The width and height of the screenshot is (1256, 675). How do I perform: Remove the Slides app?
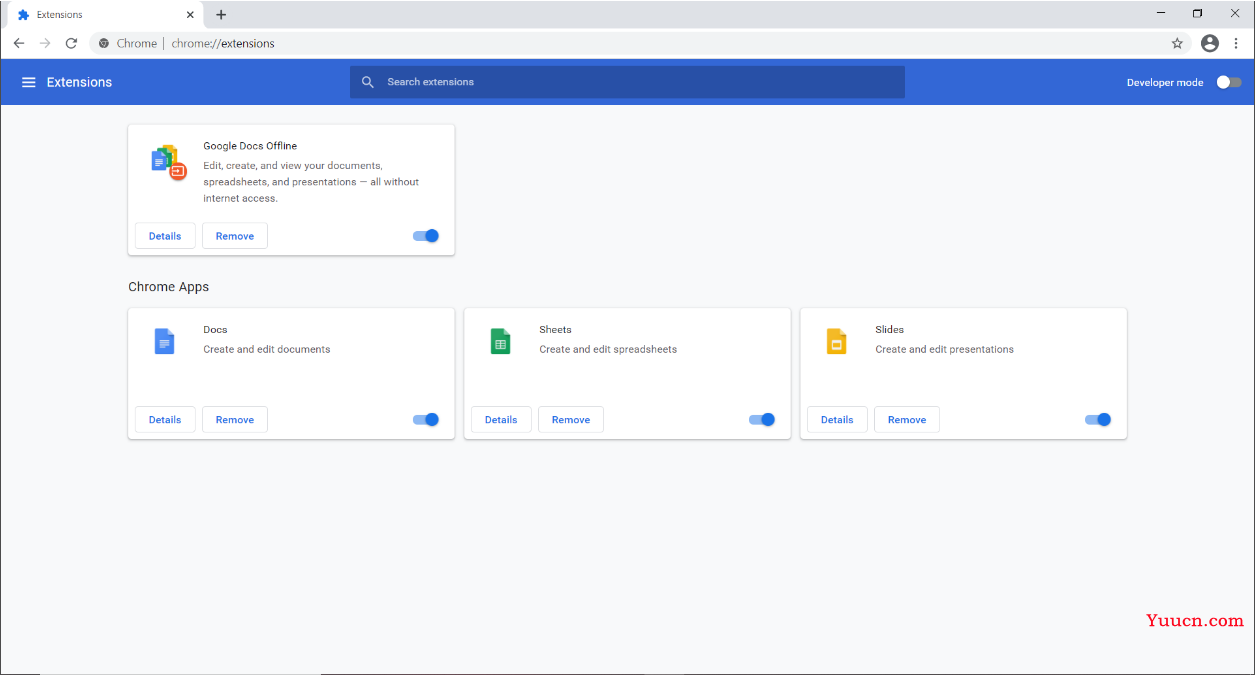[x=907, y=420]
